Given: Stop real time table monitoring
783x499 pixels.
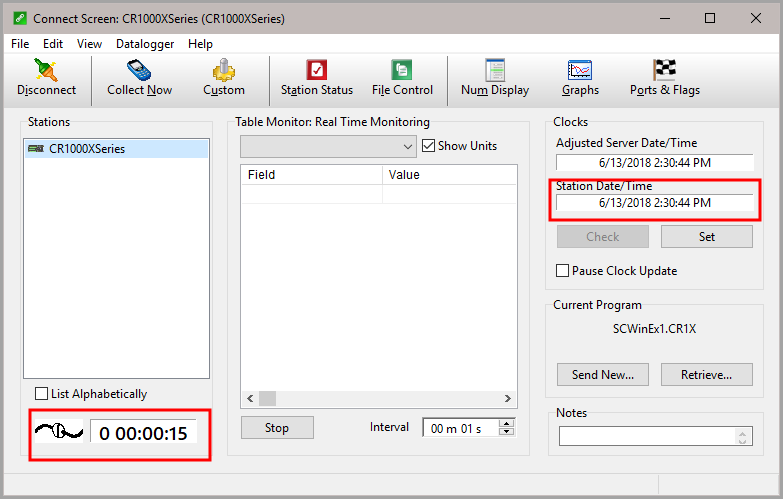Looking at the screenshot, I should click(x=277, y=428).
